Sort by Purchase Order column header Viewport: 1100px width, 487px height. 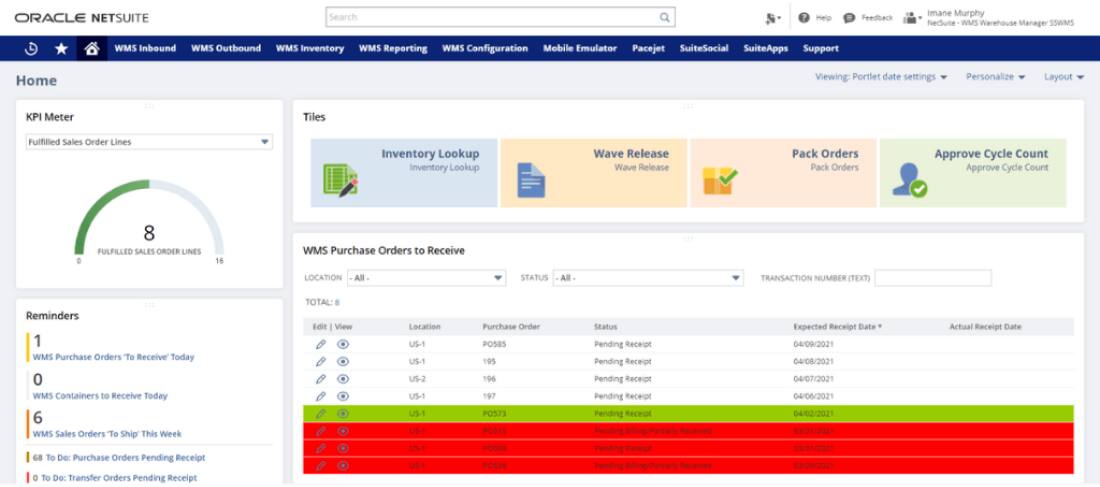tap(511, 327)
